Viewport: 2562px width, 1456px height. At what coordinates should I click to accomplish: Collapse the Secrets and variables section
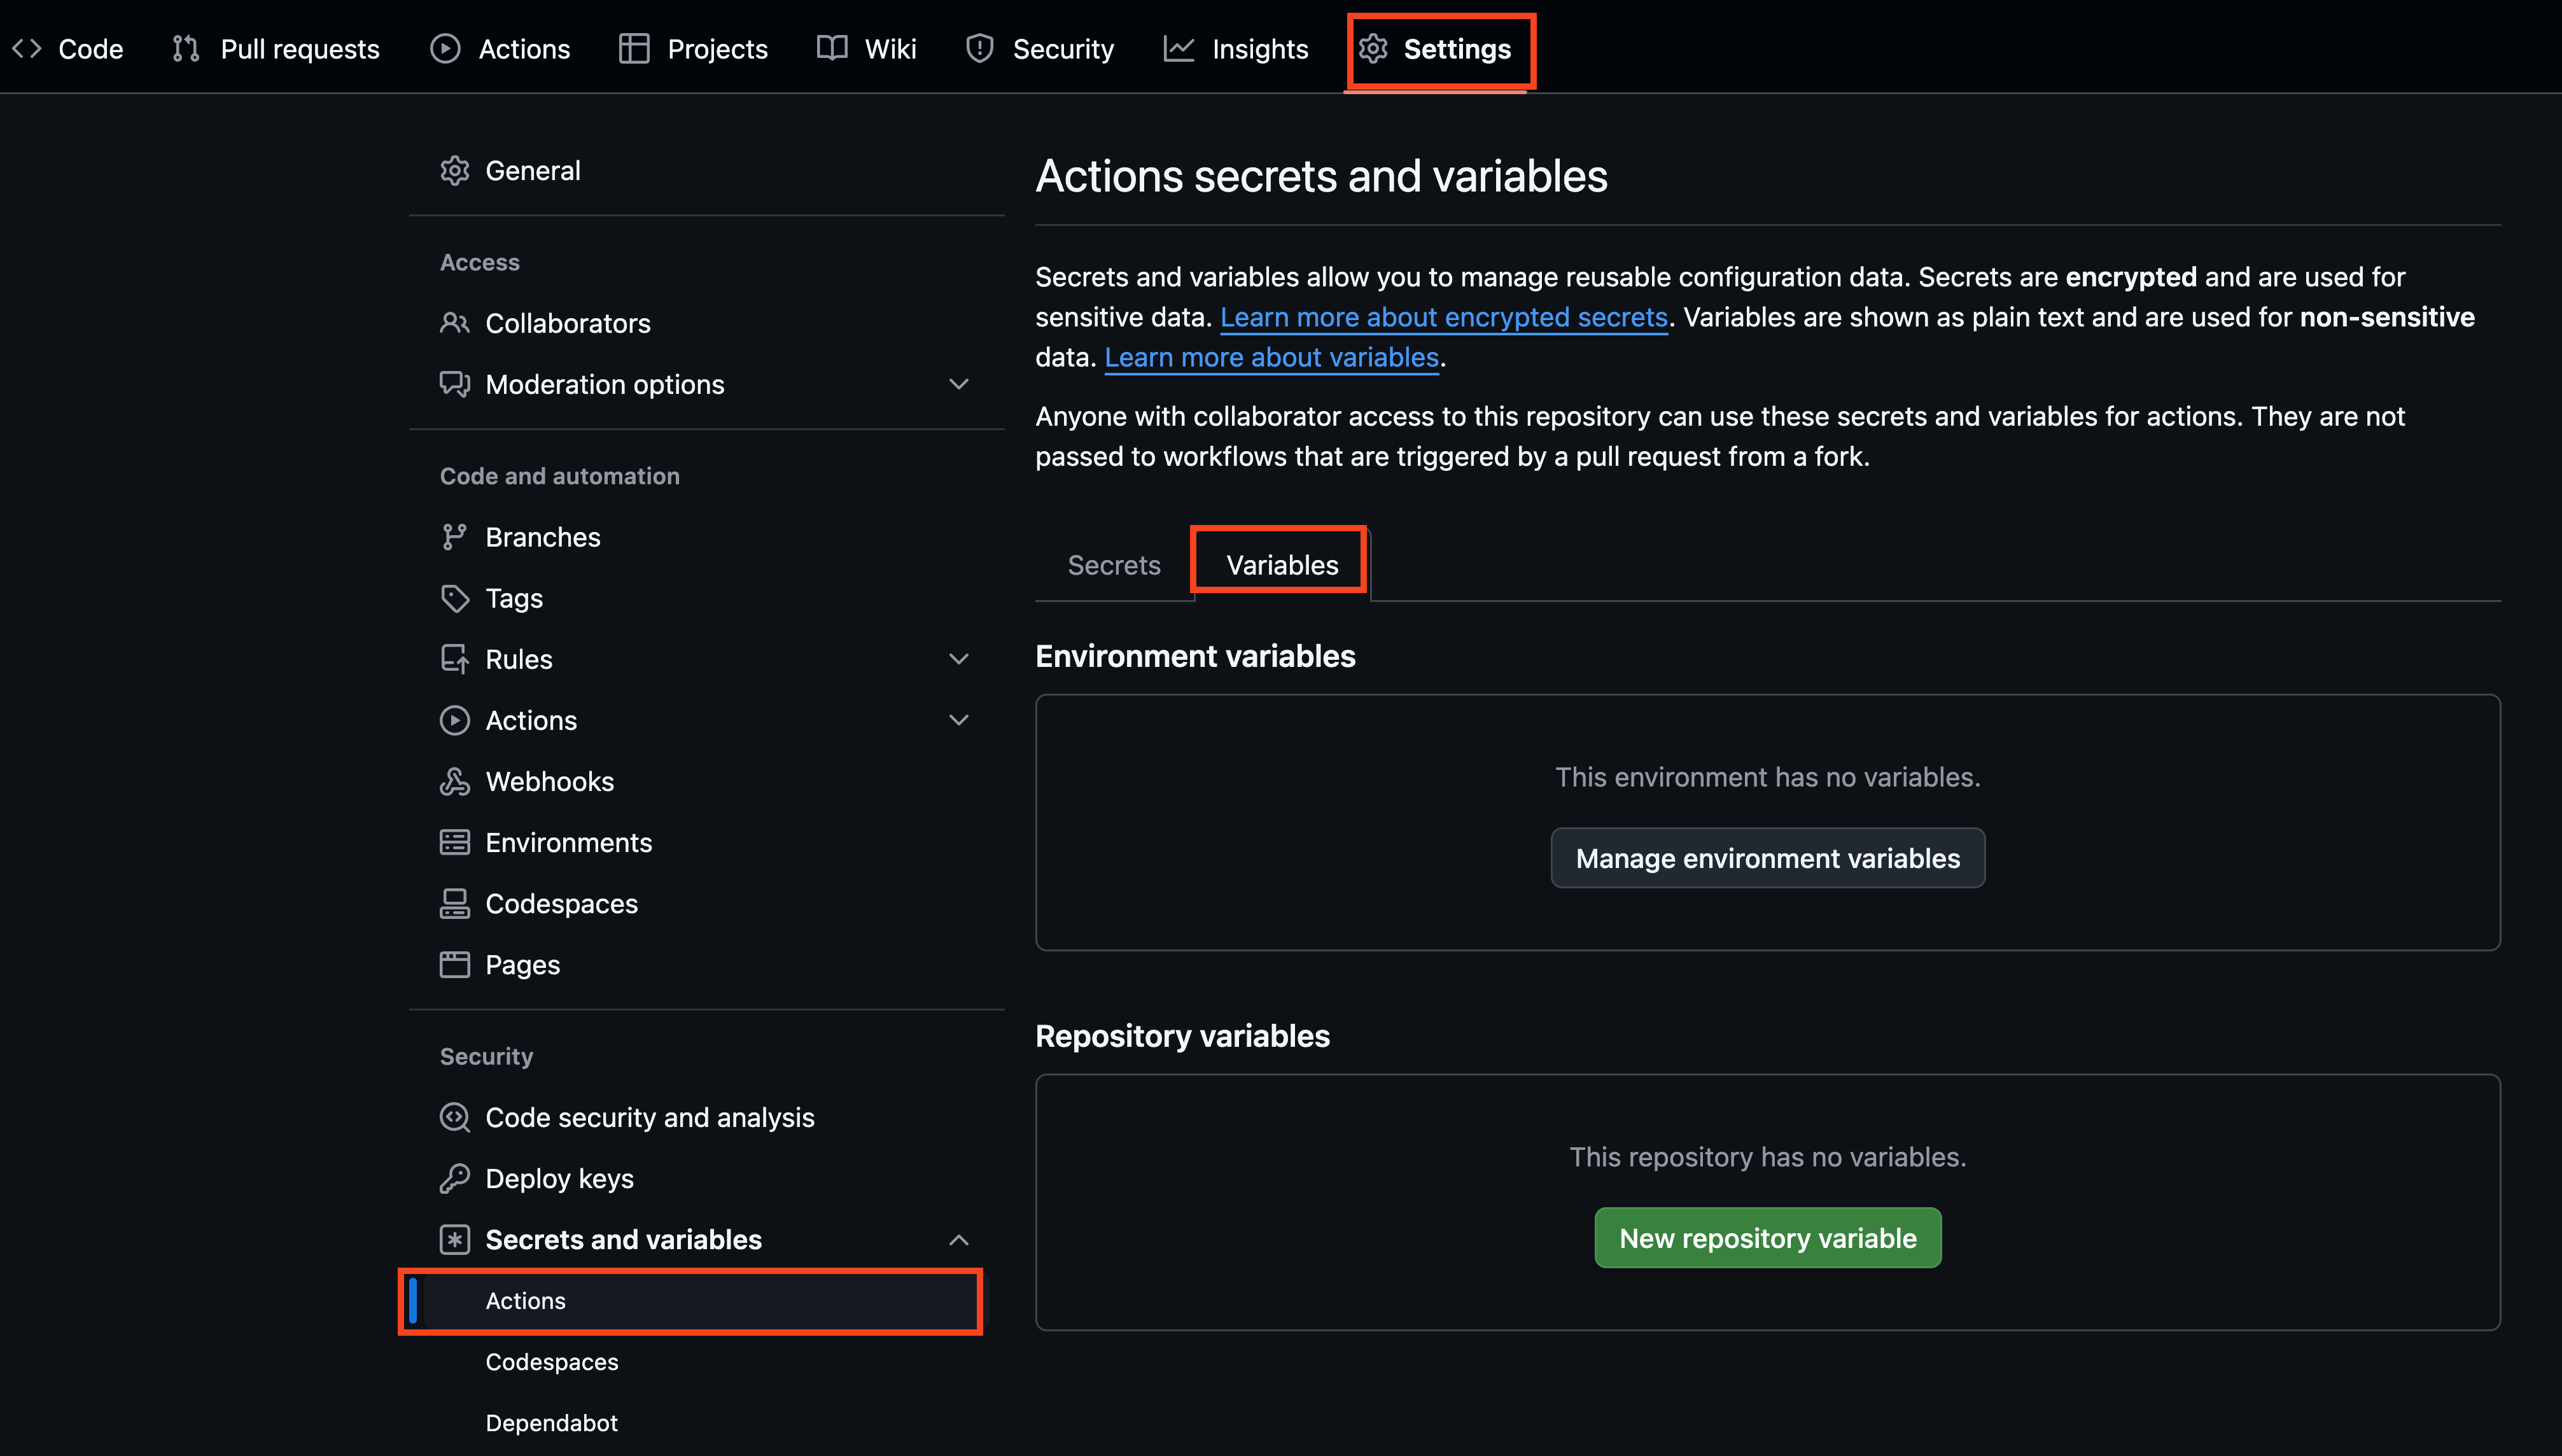point(958,1240)
